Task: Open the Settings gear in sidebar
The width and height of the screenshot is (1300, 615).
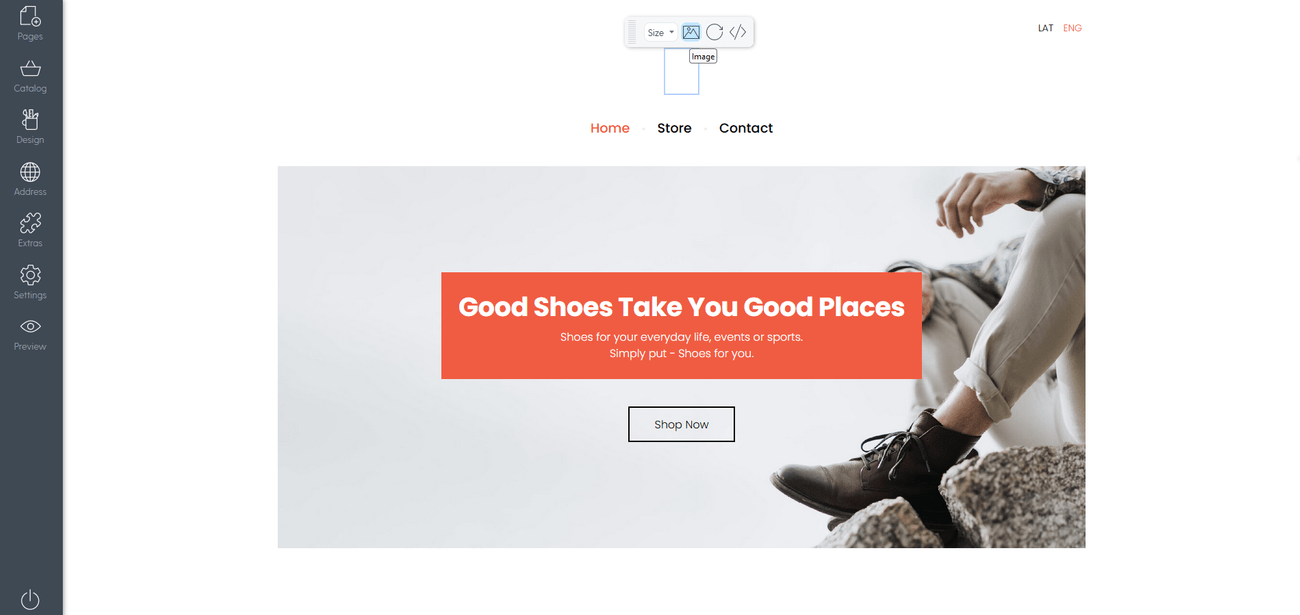Action: click(x=30, y=282)
